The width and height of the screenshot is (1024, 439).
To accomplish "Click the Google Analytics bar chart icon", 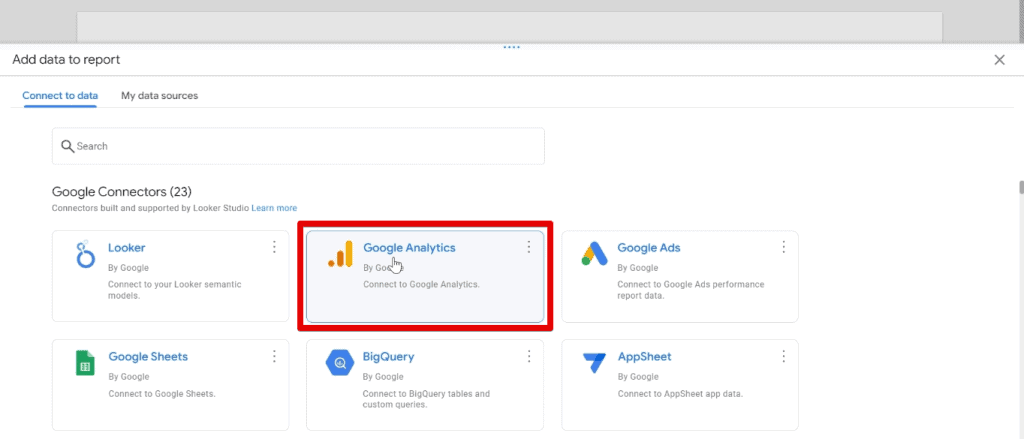I will click(340, 254).
